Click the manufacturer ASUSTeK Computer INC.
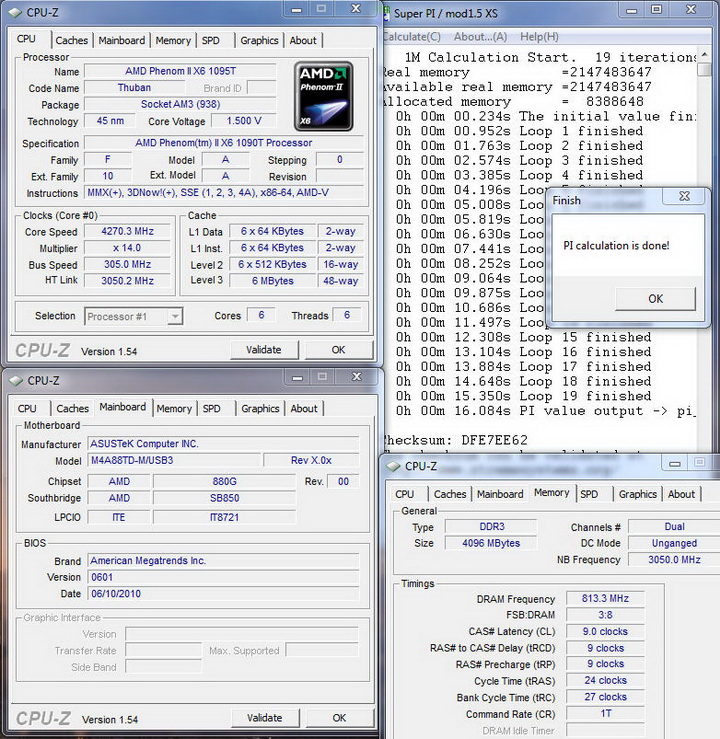This screenshot has height=739, width=720. click(x=223, y=444)
